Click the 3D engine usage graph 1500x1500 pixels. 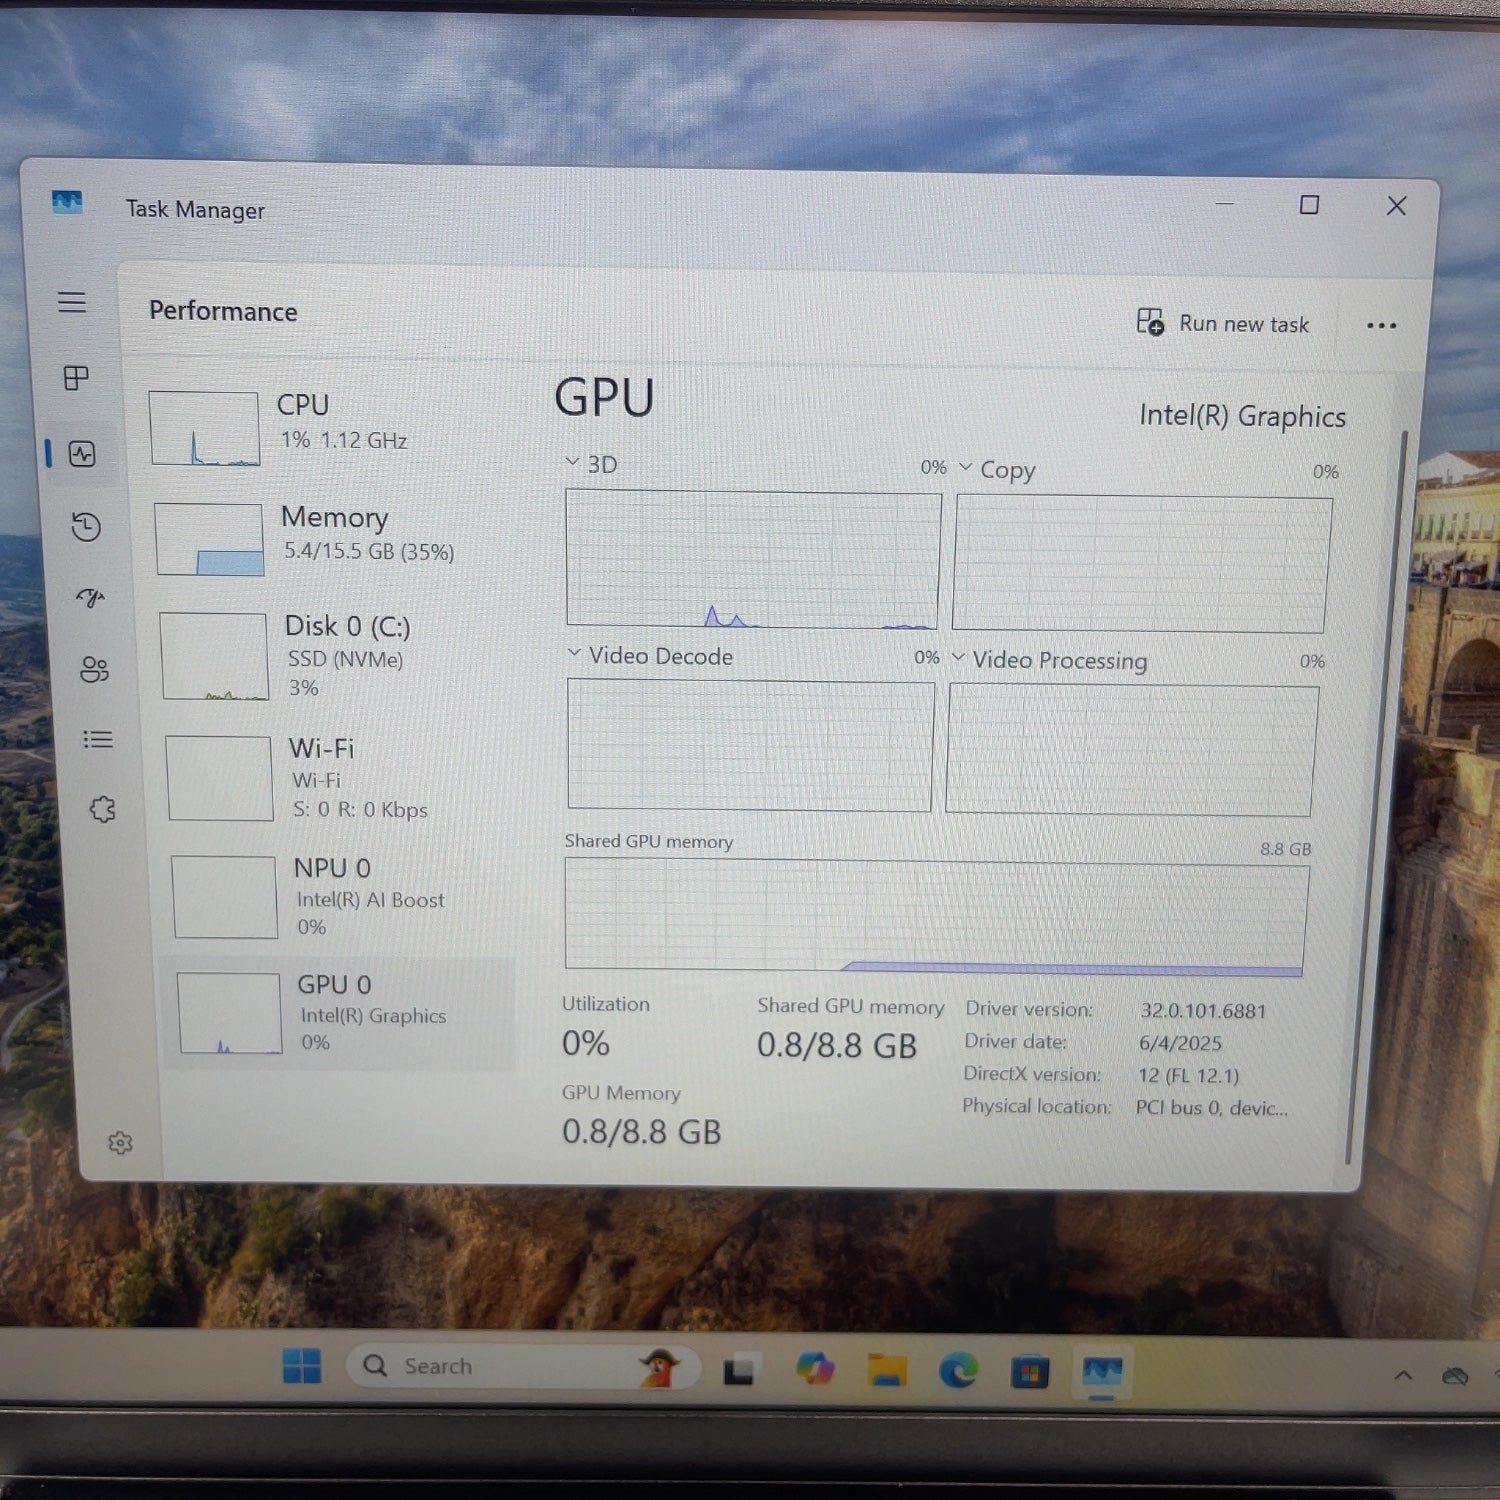(x=752, y=559)
